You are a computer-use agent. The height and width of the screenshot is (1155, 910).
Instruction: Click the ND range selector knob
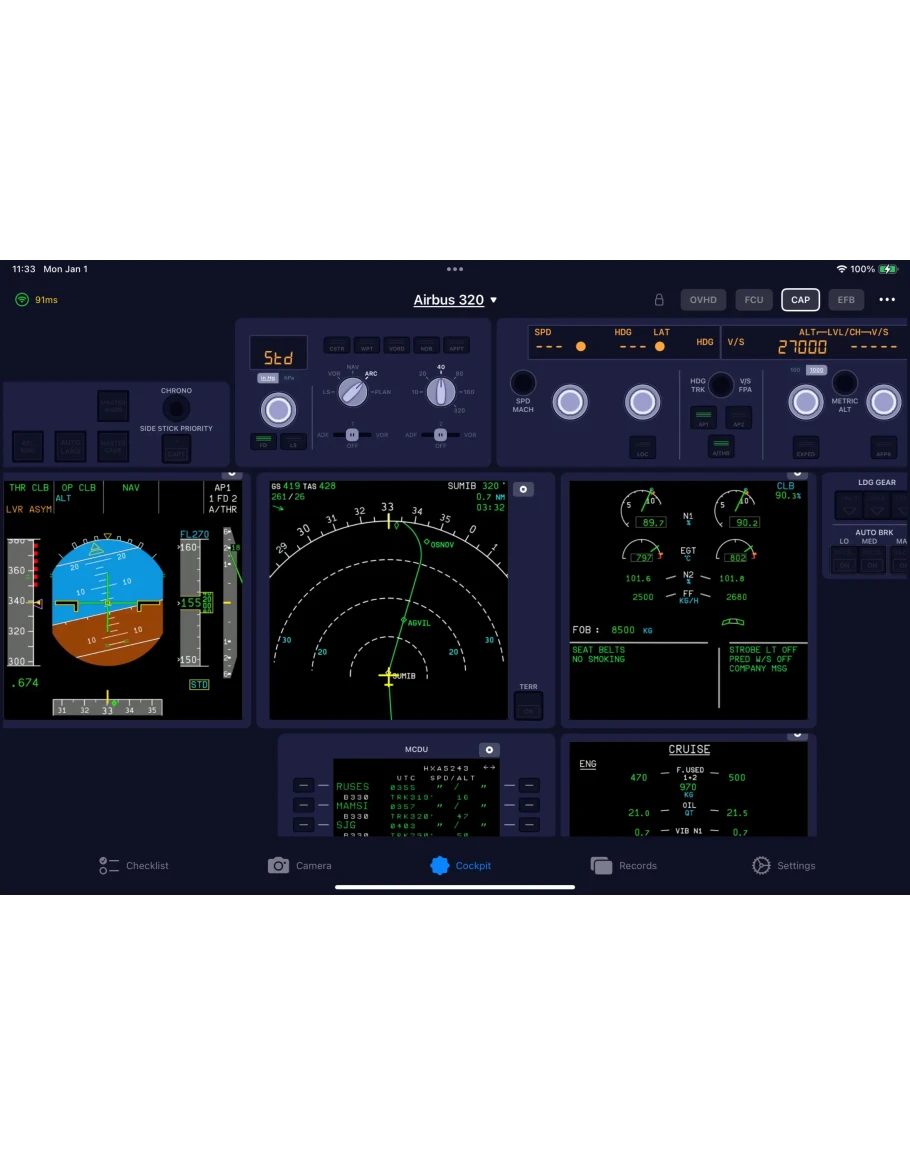pyautogui.click(x=441, y=392)
